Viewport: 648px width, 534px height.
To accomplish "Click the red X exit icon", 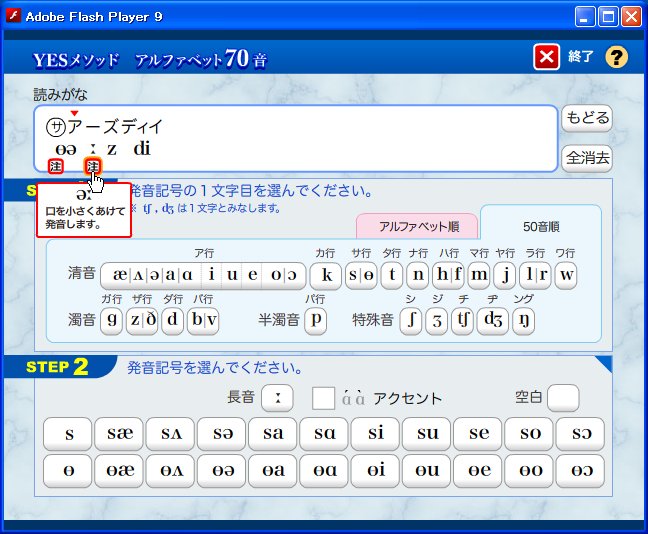I will [546, 57].
